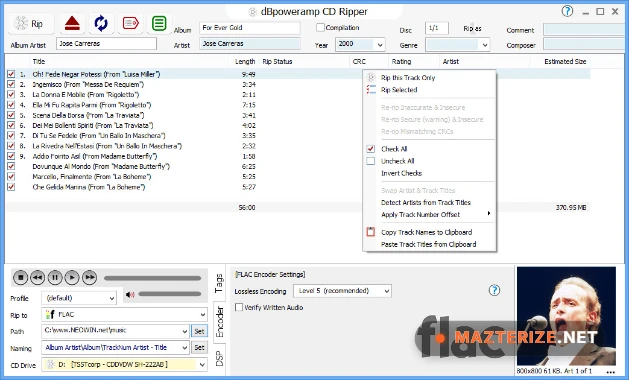Open album art options ellipsis
This screenshot has height=380, width=629.
611,372
